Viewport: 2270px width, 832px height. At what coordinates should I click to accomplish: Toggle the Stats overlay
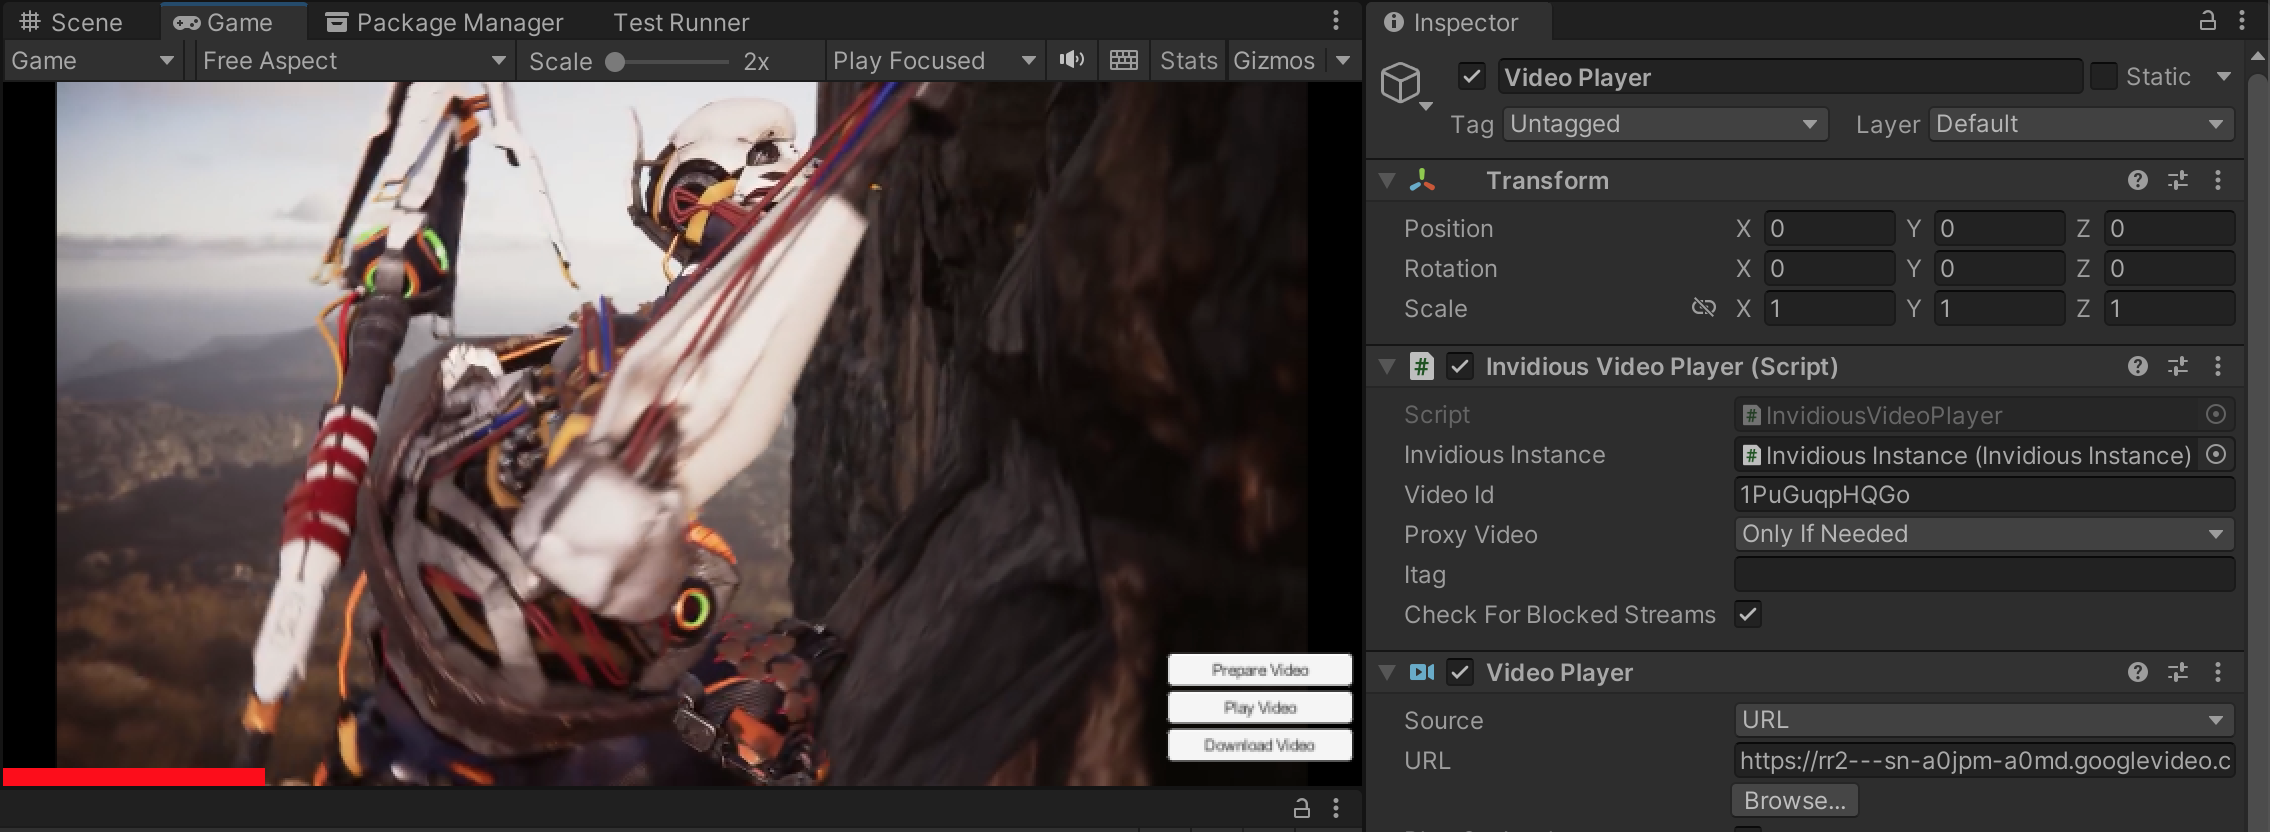tap(1188, 60)
